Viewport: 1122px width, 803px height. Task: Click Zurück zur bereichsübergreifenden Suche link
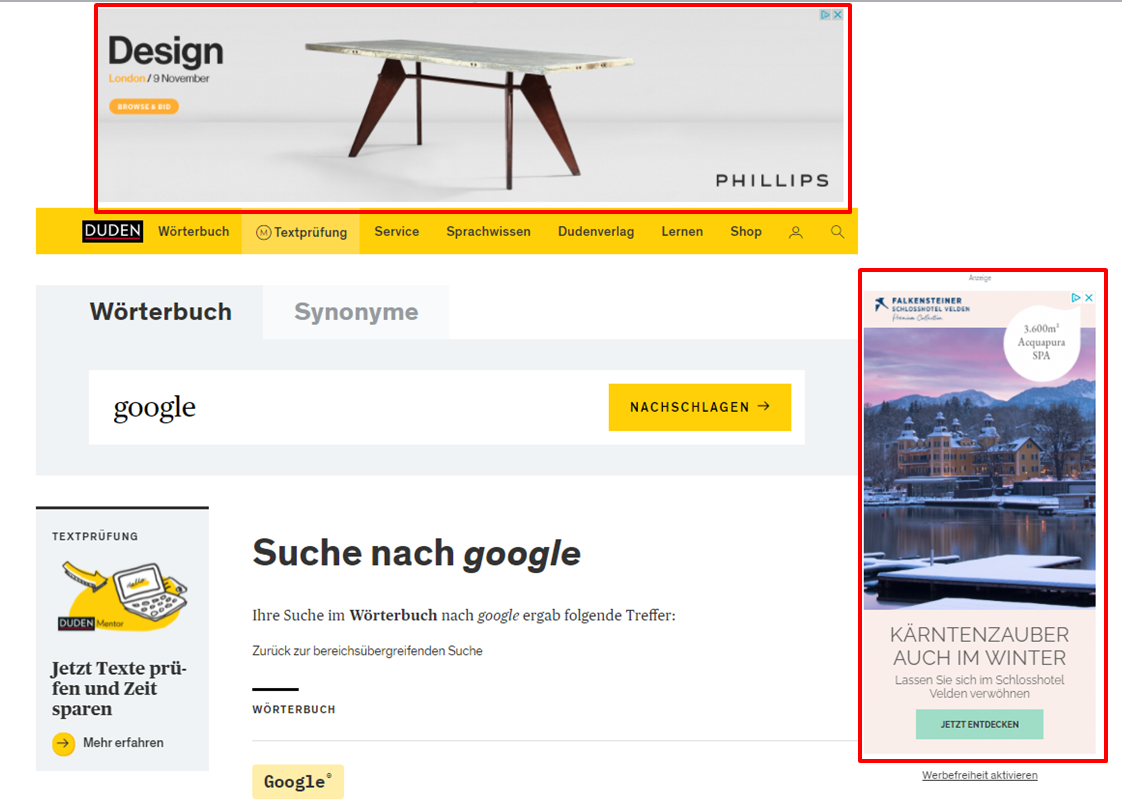[x=368, y=650]
